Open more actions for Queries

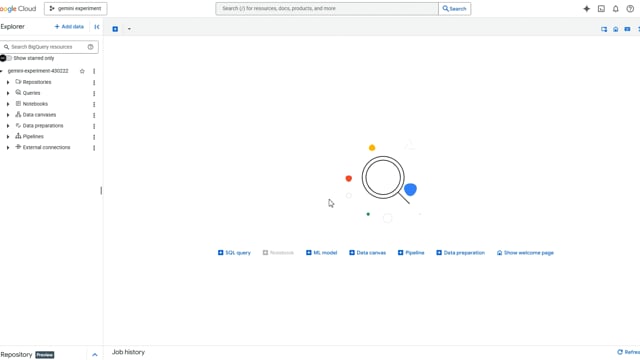94,93
